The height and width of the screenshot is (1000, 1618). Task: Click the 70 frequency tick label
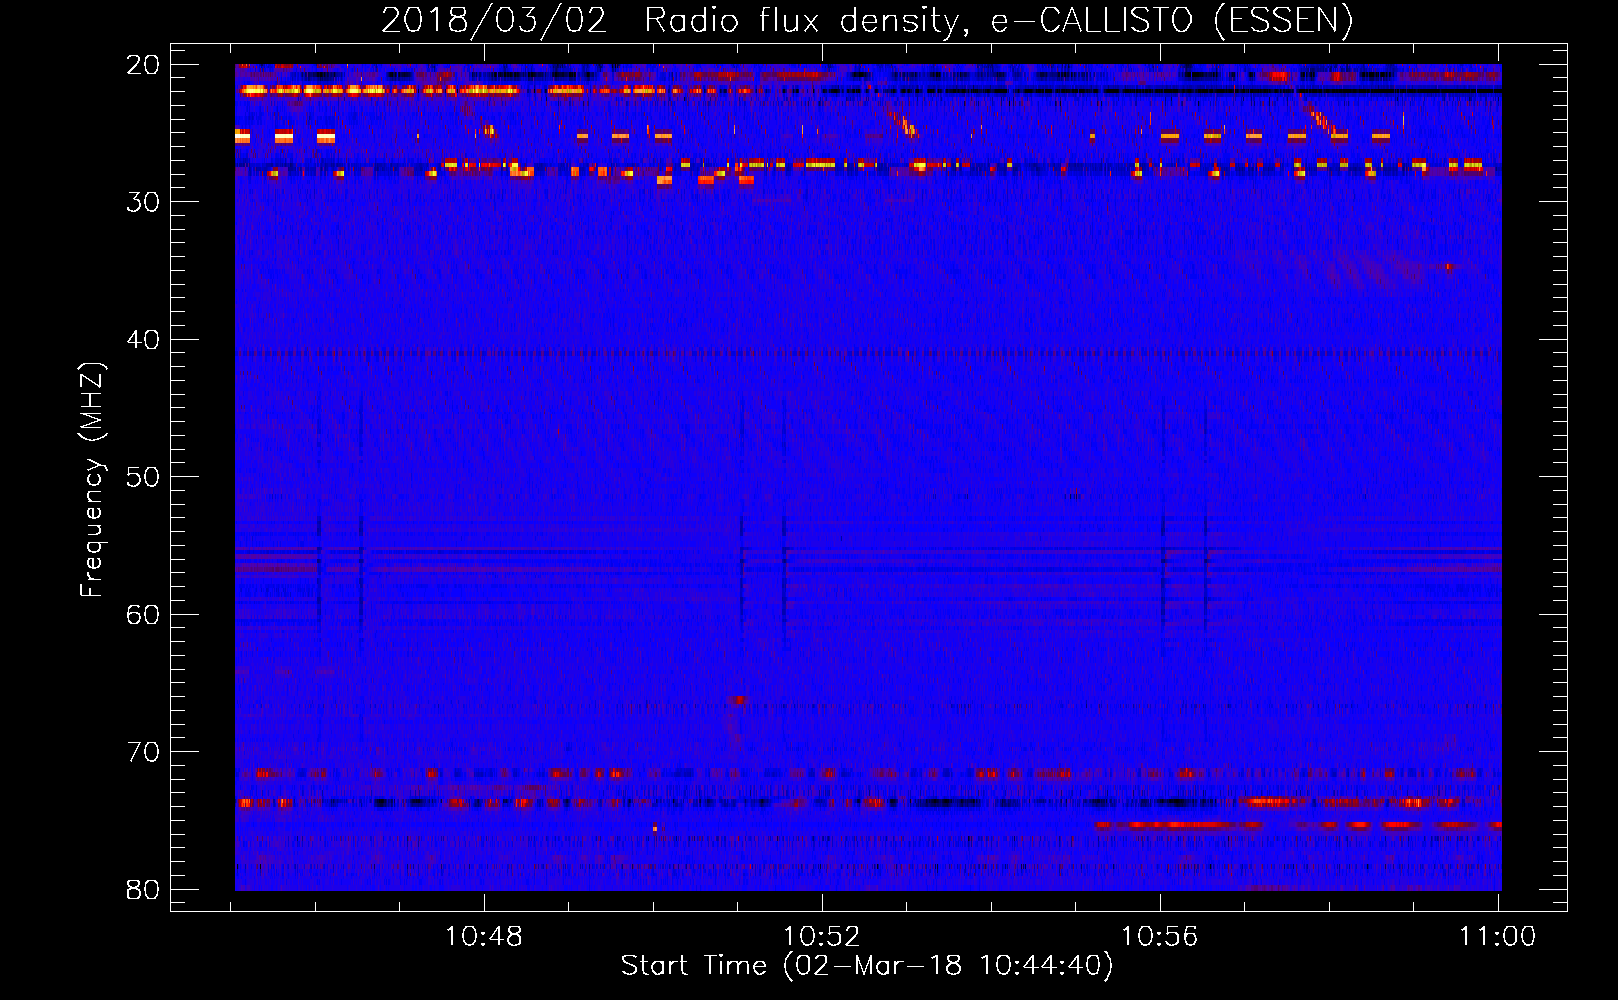click(x=143, y=752)
